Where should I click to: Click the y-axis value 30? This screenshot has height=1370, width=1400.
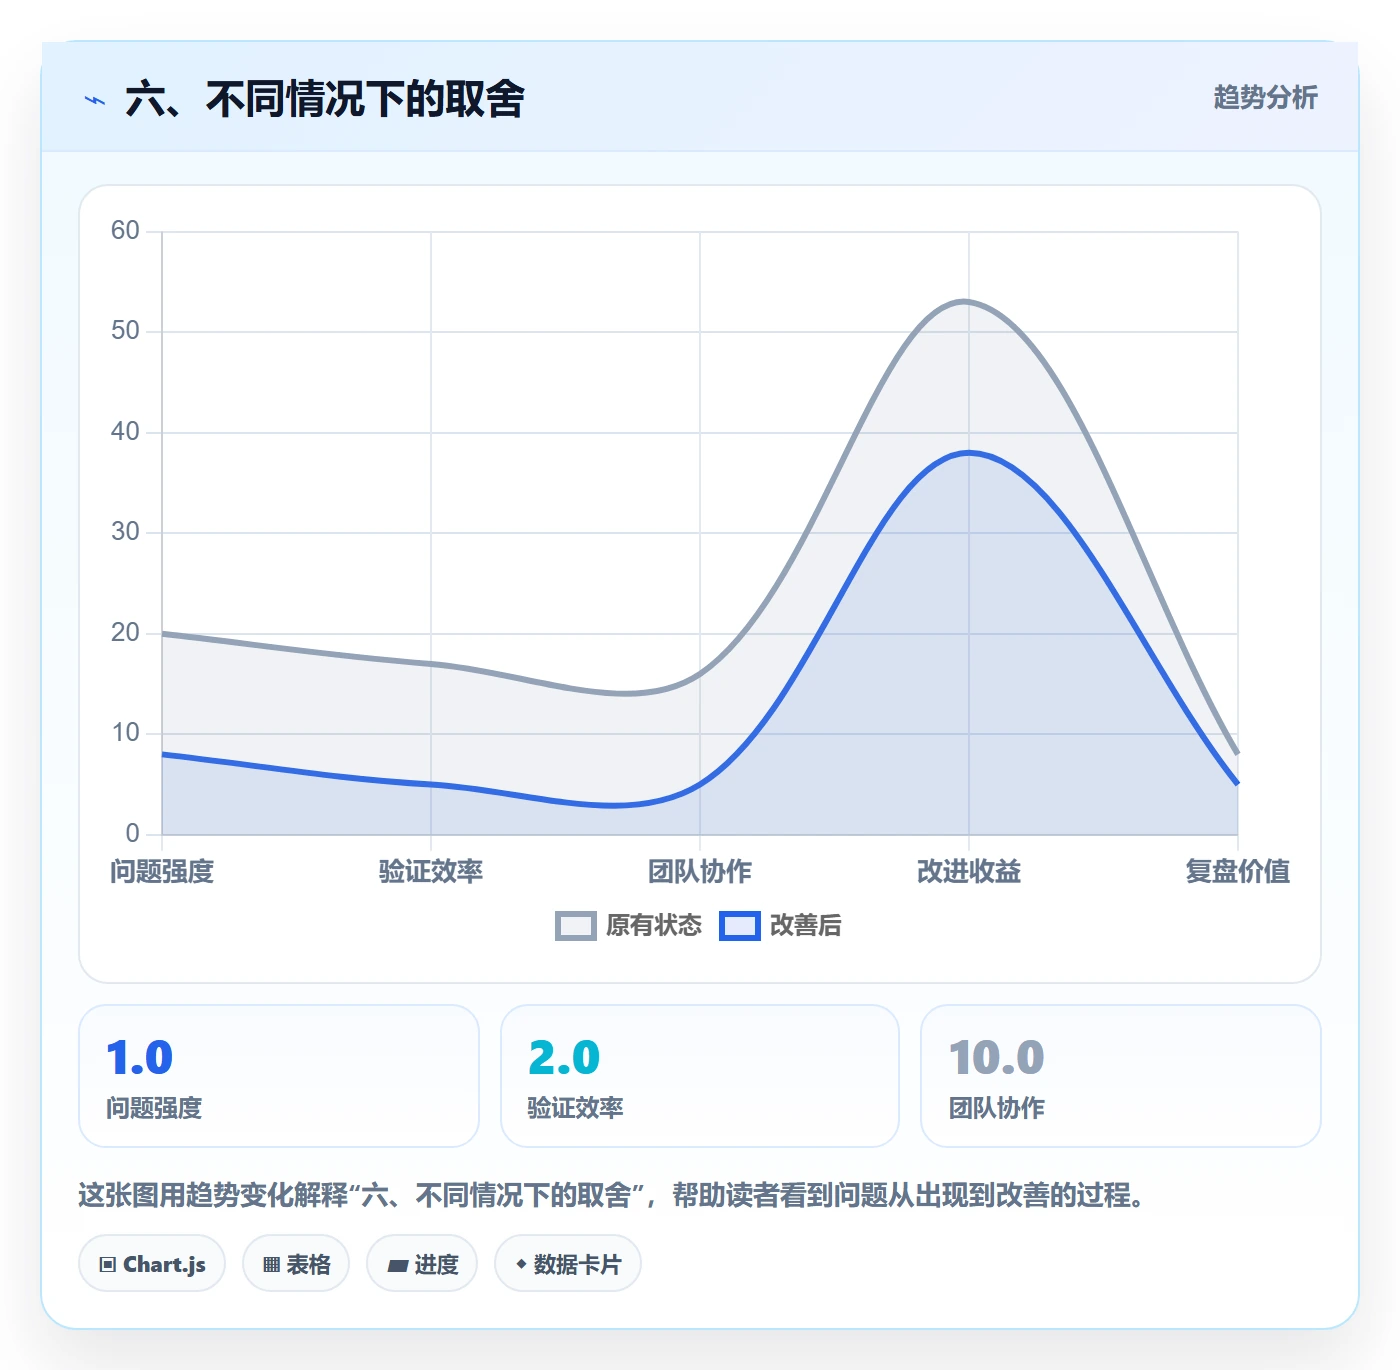(x=125, y=532)
